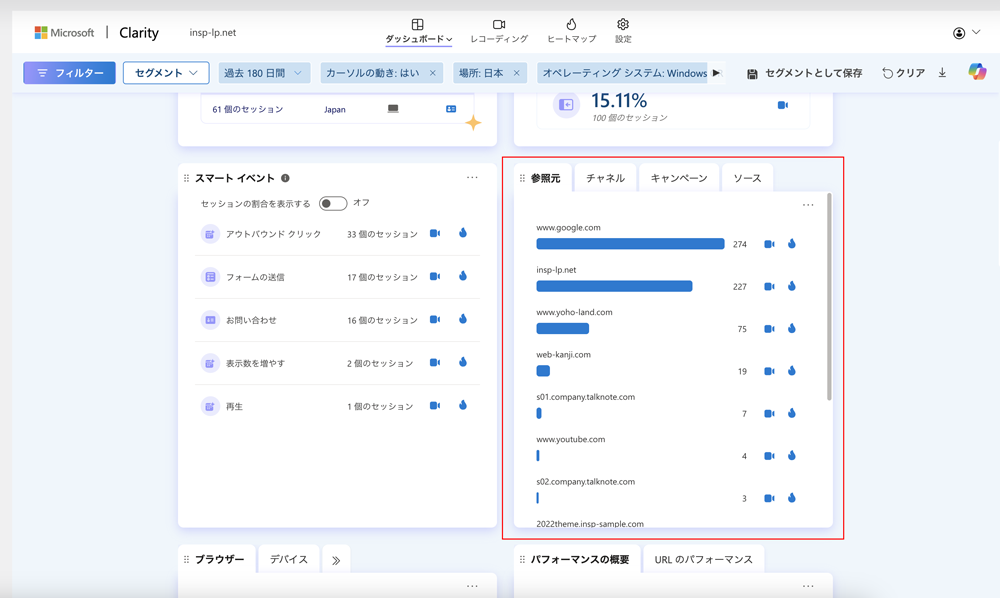The height and width of the screenshot is (598, 1000).
Task: Open 設定 page
Action: pos(623,31)
